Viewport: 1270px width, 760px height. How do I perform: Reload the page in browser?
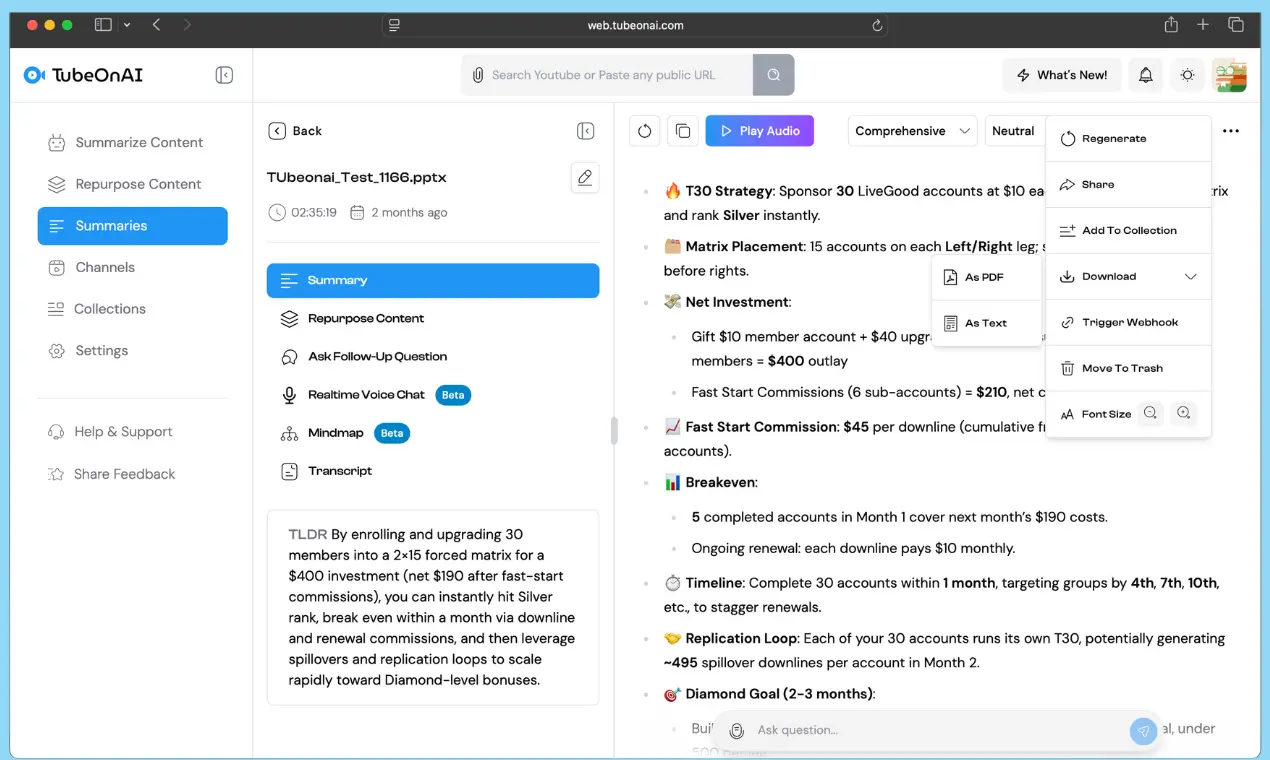[x=877, y=25]
